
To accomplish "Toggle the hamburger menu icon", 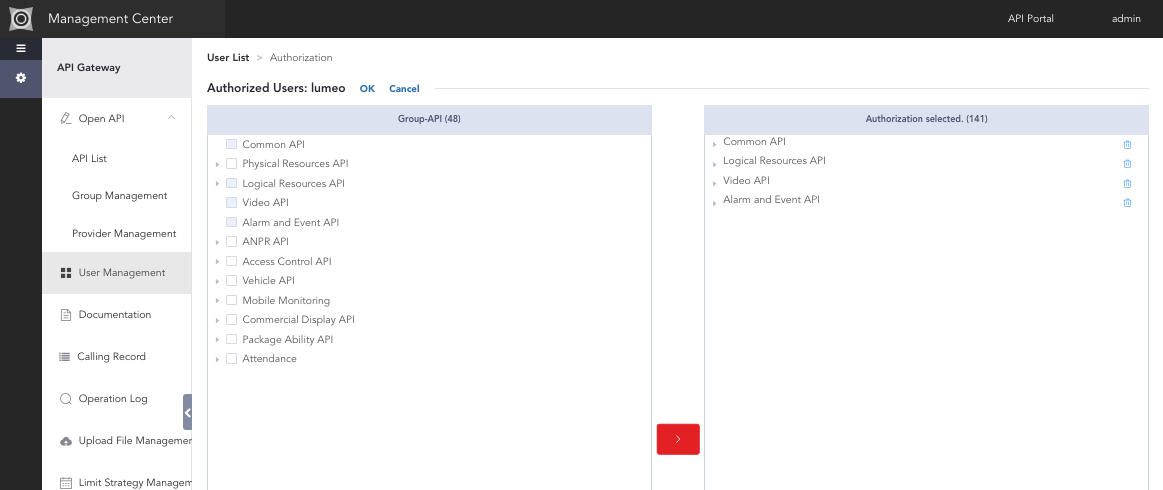I will (x=21, y=48).
